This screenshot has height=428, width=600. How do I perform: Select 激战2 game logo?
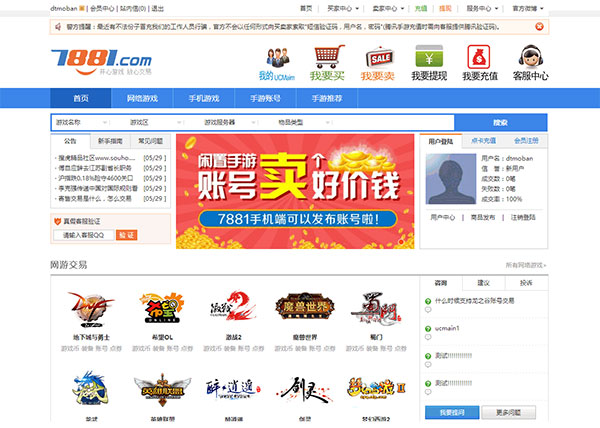(x=233, y=306)
